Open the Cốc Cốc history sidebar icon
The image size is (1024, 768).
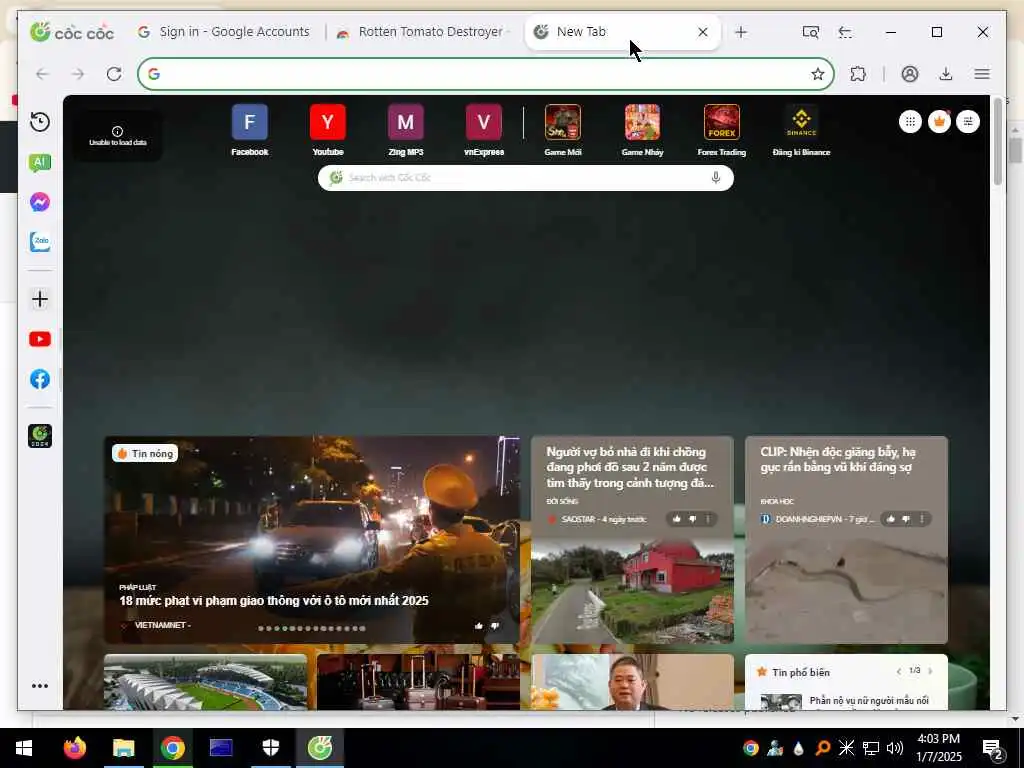click(40, 122)
